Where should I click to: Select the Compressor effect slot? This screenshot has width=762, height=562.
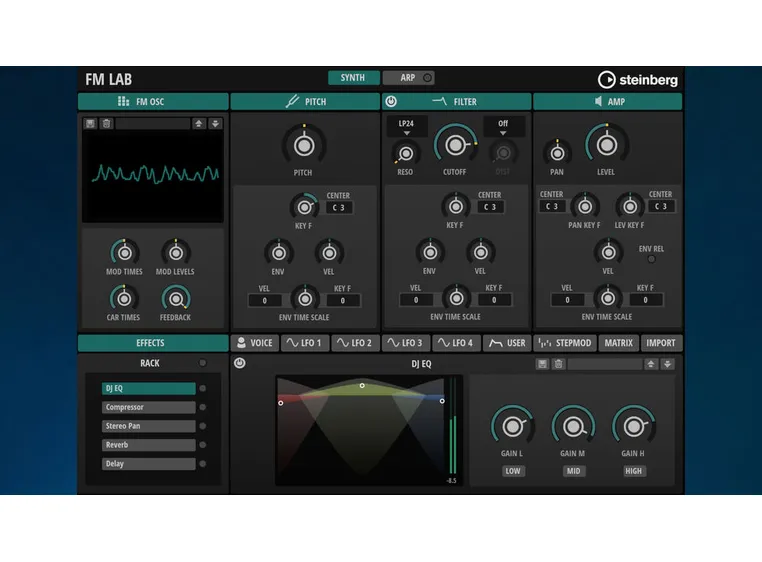pyautogui.click(x=149, y=407)
